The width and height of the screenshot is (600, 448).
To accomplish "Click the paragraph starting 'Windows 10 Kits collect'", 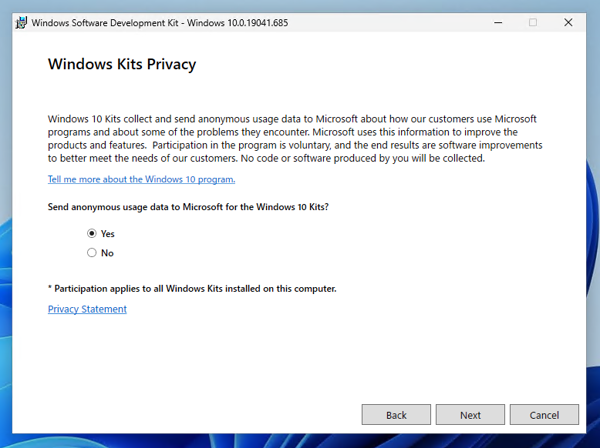I will click(x=295, y=138).
